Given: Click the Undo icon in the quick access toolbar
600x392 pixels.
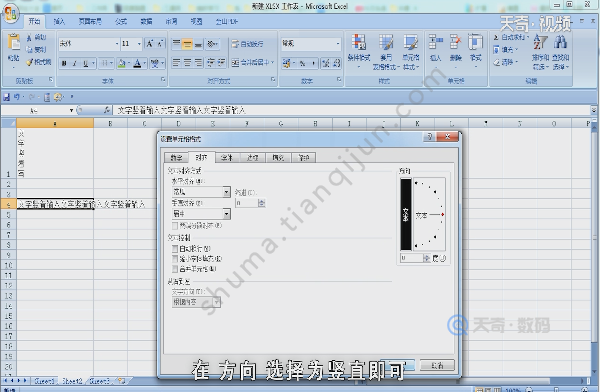Looking at the screenshot, I should 16,97.
